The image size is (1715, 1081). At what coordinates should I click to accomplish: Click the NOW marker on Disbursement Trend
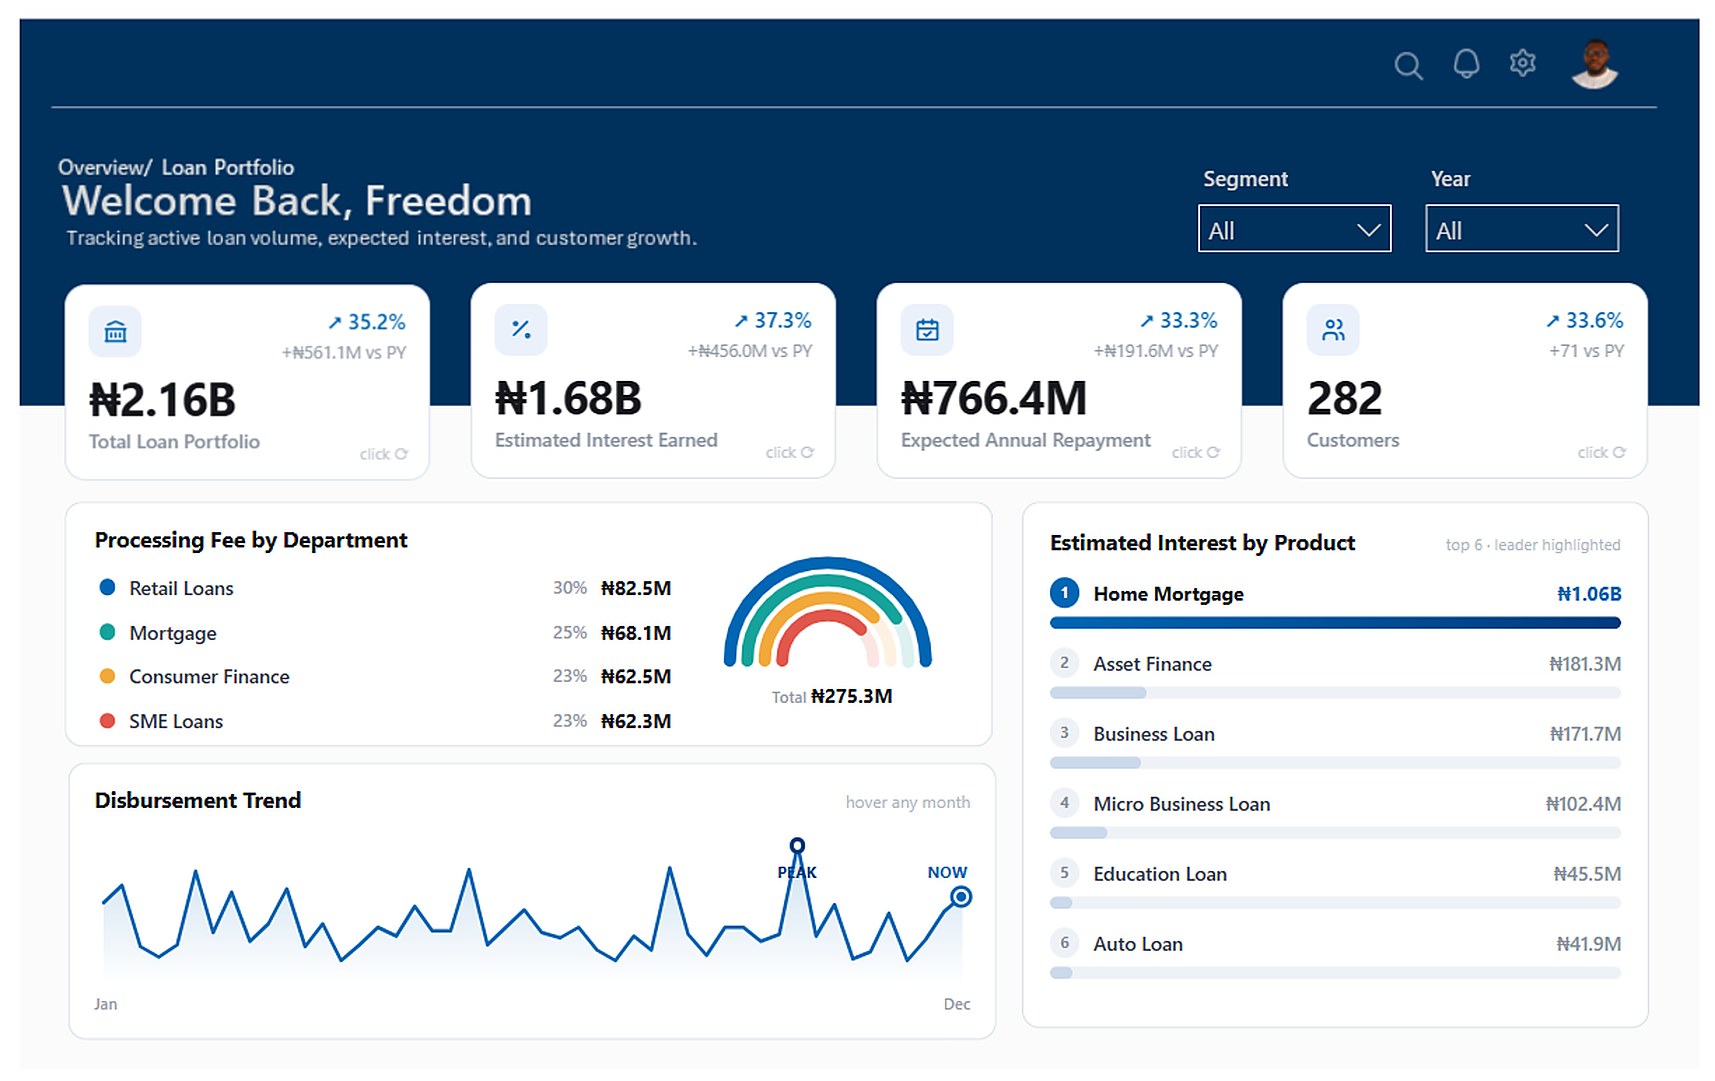coord(961,897)
